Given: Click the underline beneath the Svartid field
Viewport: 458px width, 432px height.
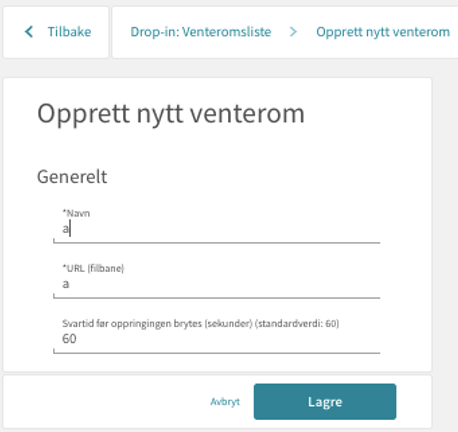Looking at the screenshot, I should click(217, 352).
